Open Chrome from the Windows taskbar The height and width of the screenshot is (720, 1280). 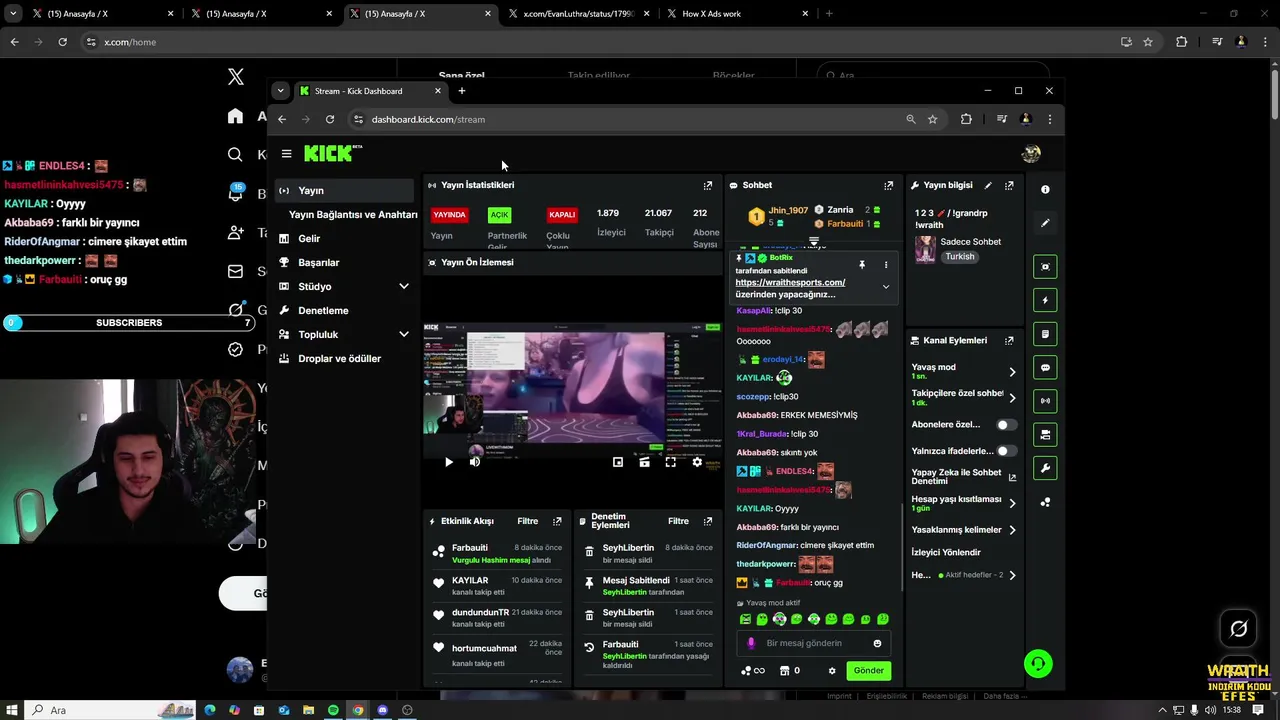click(358, 710)
